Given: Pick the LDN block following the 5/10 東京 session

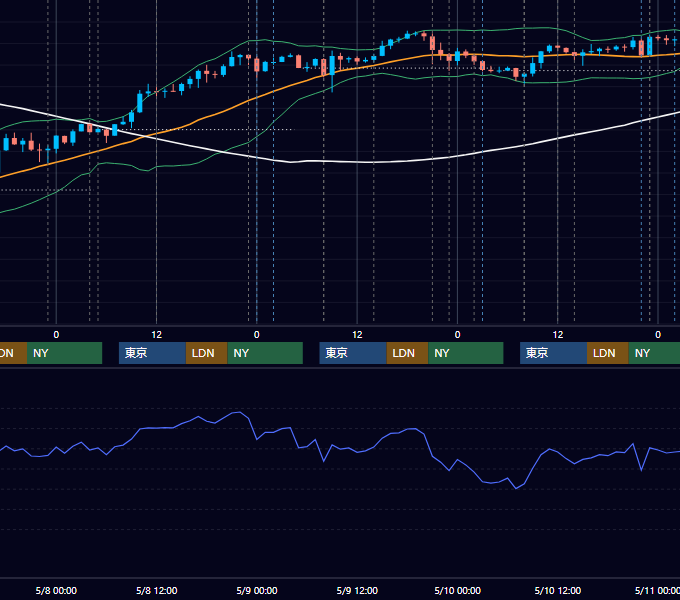Looking at the screenshot, I should tap(608, 353).
